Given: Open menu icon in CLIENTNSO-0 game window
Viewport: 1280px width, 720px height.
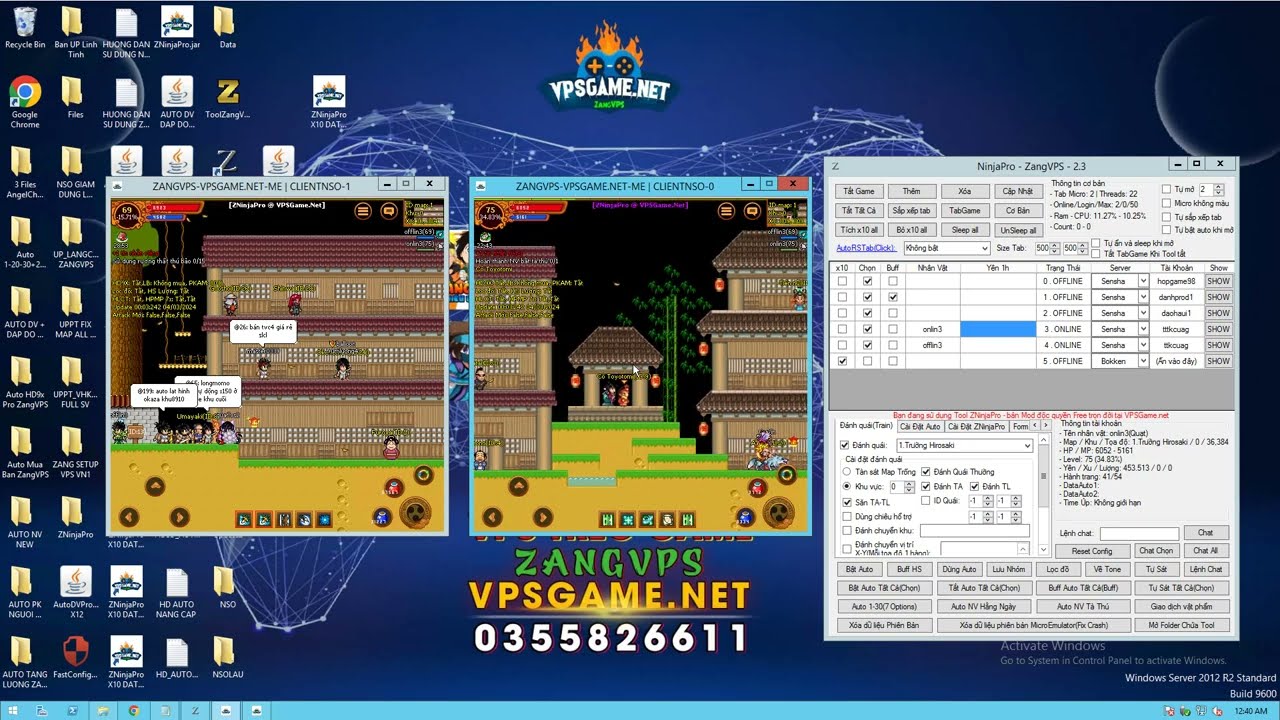Looking at the screenshot, I should (x=726, y=211).
